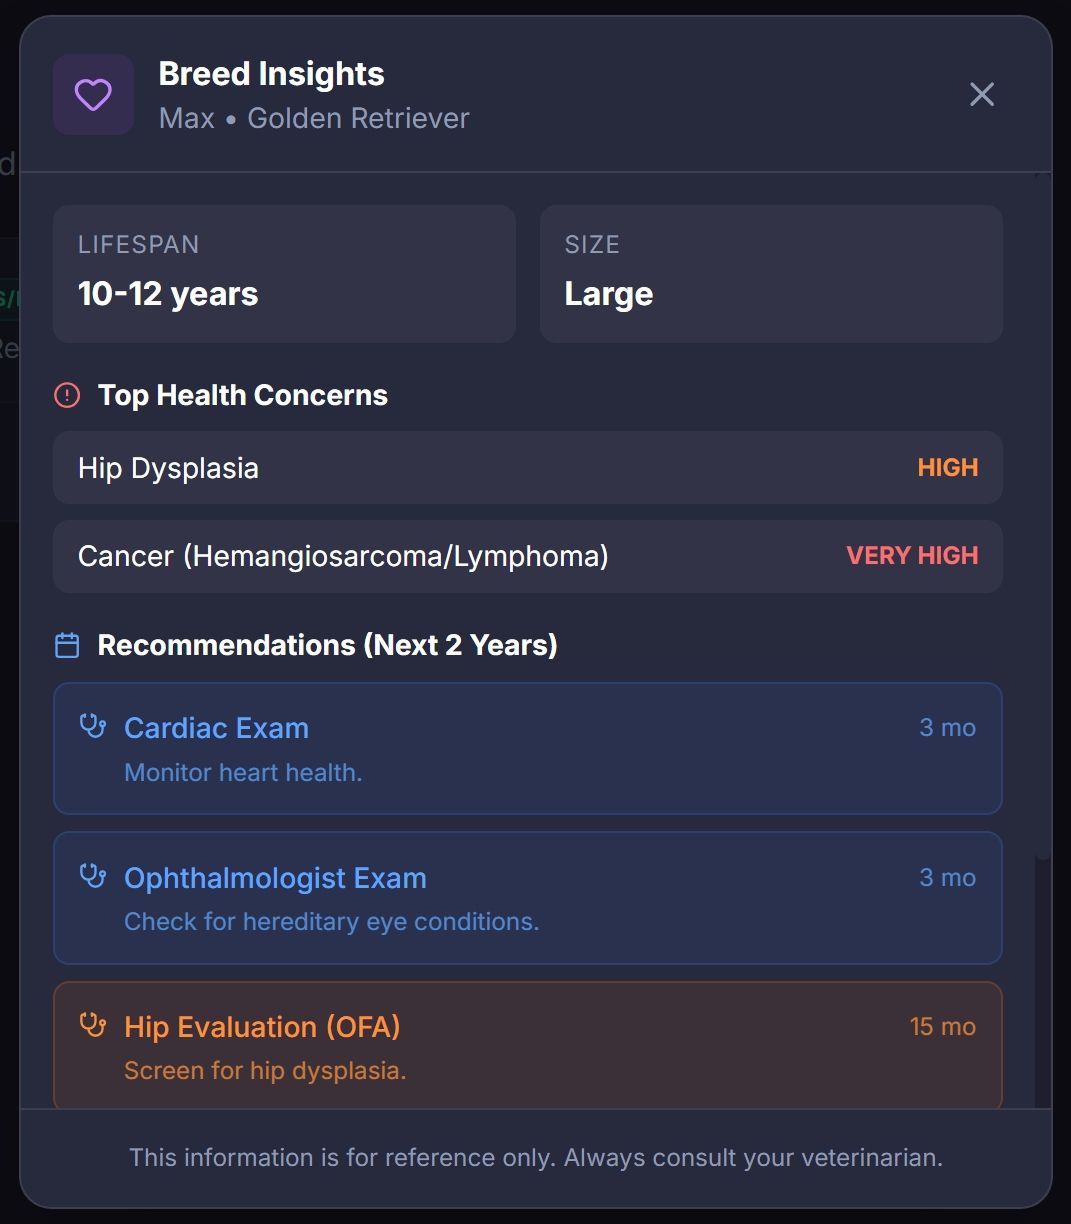Click the calendar icon next to Recommendations

coord(67,645)
